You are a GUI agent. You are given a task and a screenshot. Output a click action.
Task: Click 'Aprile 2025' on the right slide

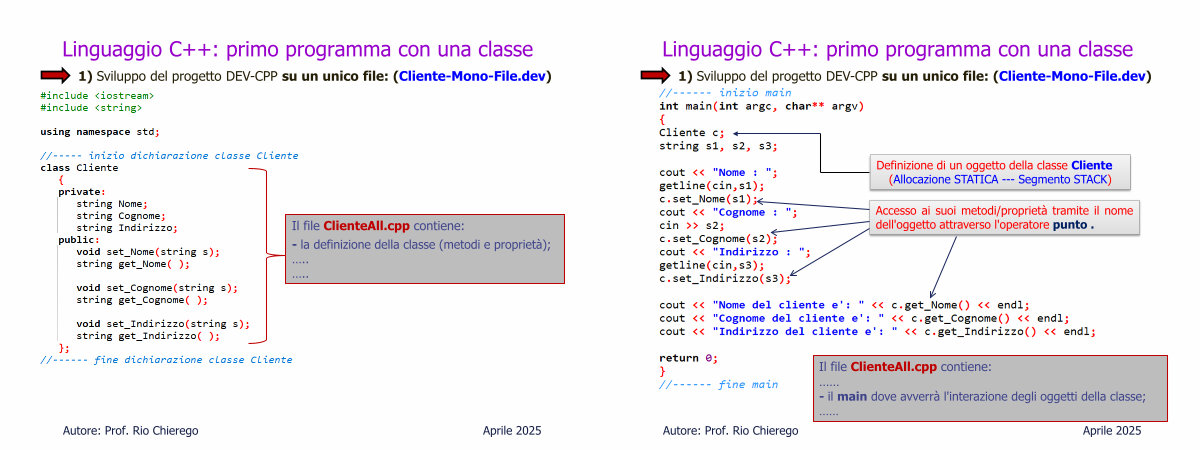coord(1112,430)
